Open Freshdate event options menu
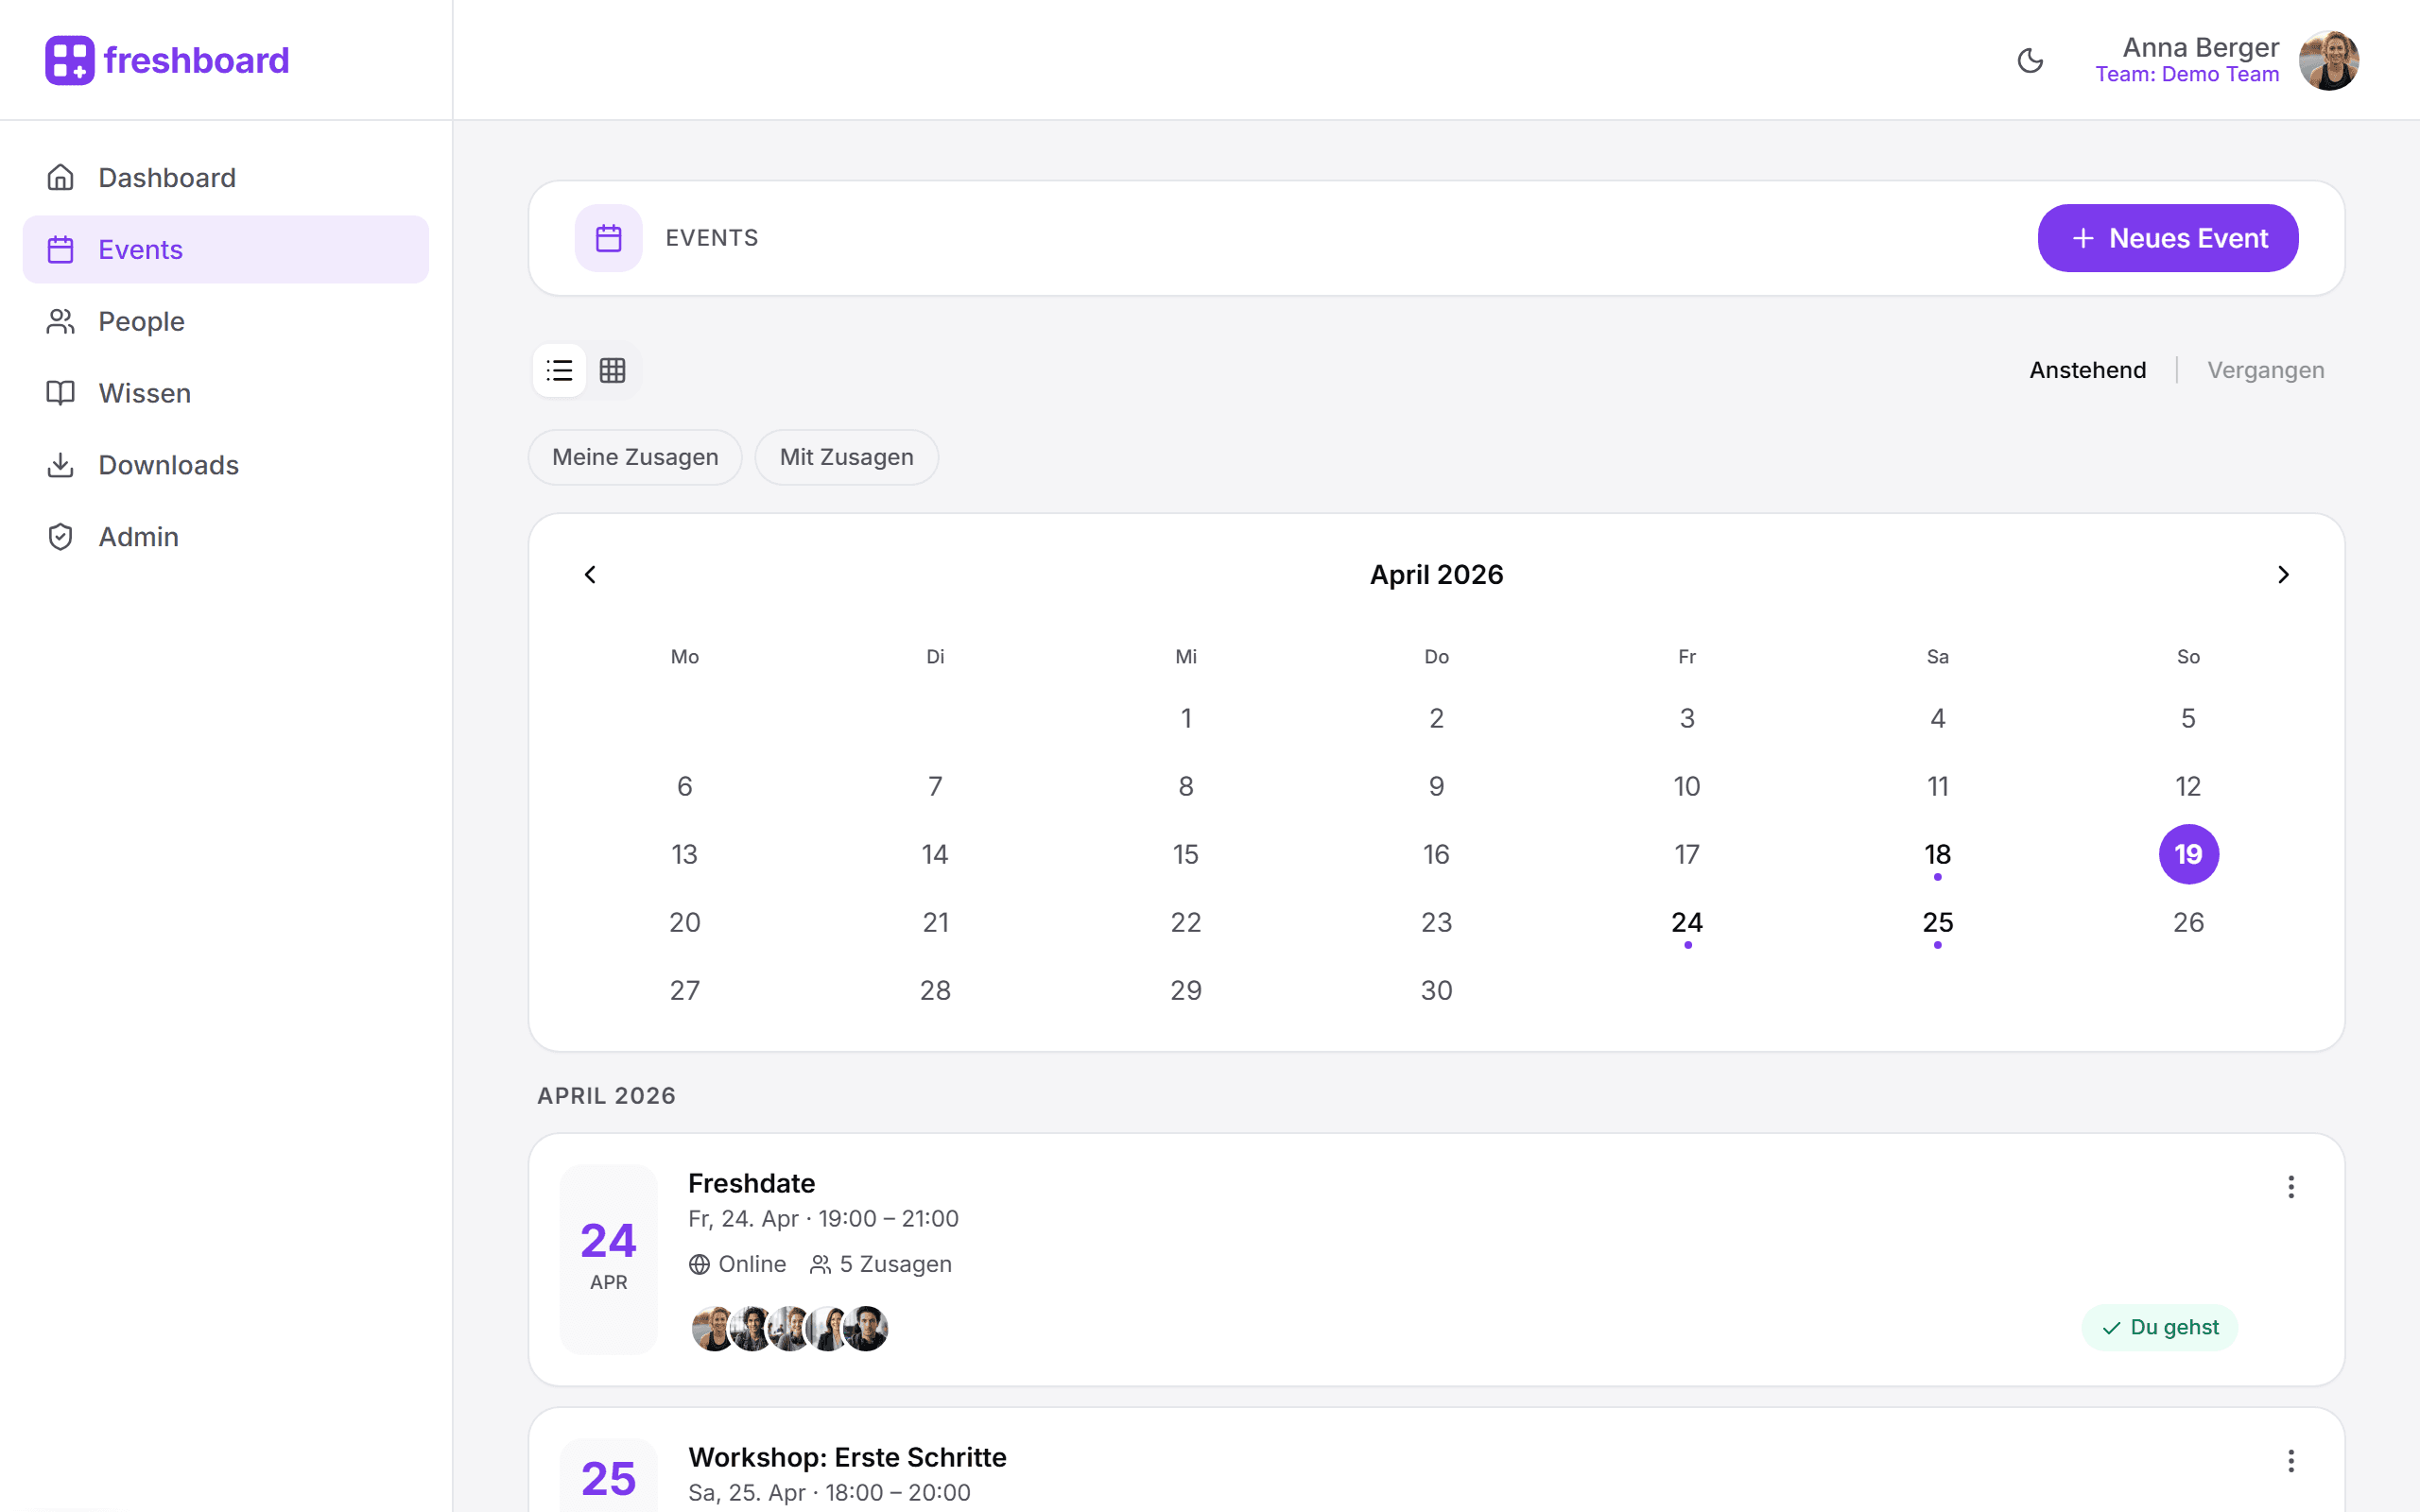Screen dimensions: 2420x1512 pyautogui.click(x=2291, y=1187)
